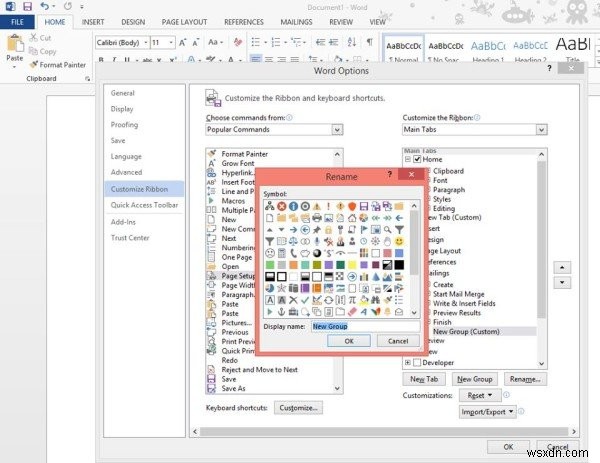
Task: Open the Change Case Aa dropdown
Action: coord(215,42)
